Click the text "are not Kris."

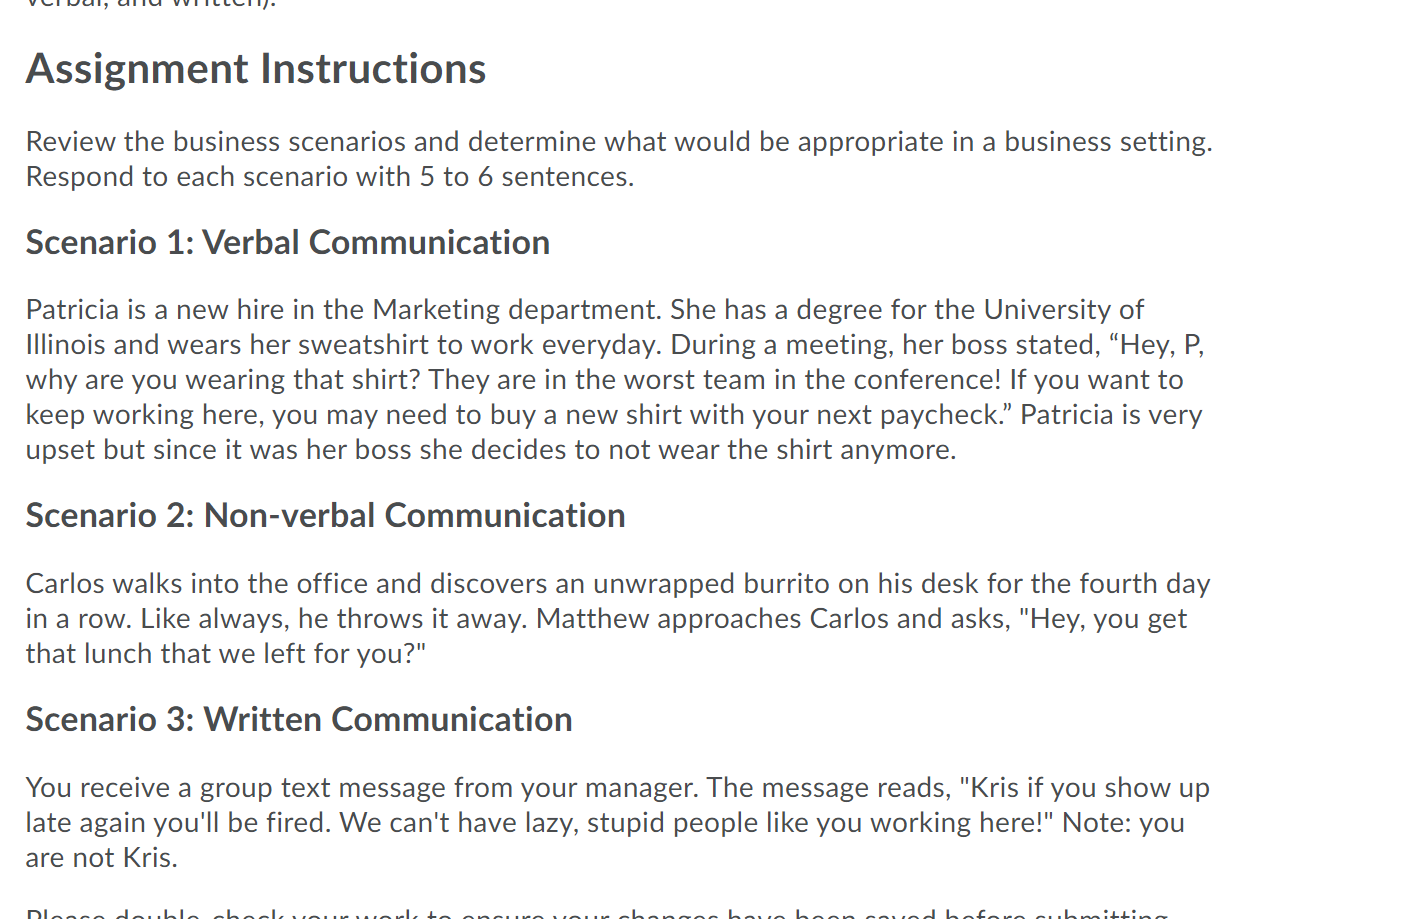pyautogui.click(x=102, y=858)
